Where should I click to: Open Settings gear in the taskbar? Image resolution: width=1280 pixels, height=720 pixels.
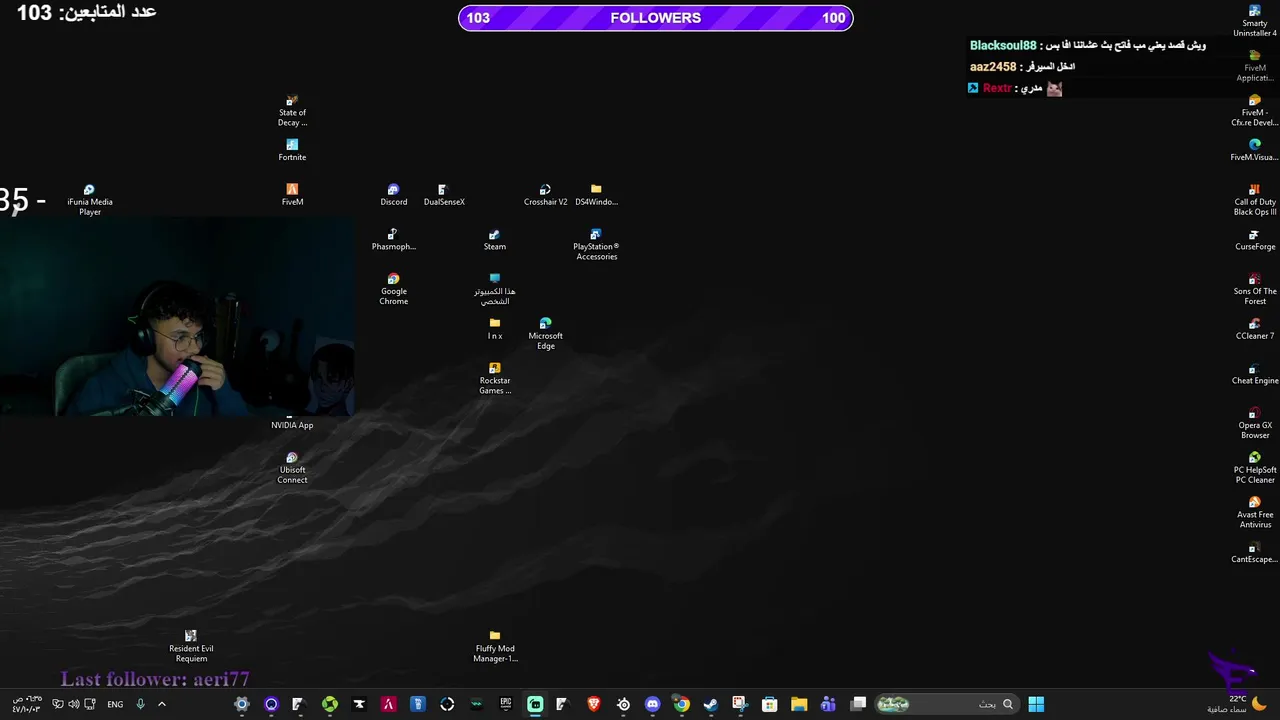click(241, 704)
